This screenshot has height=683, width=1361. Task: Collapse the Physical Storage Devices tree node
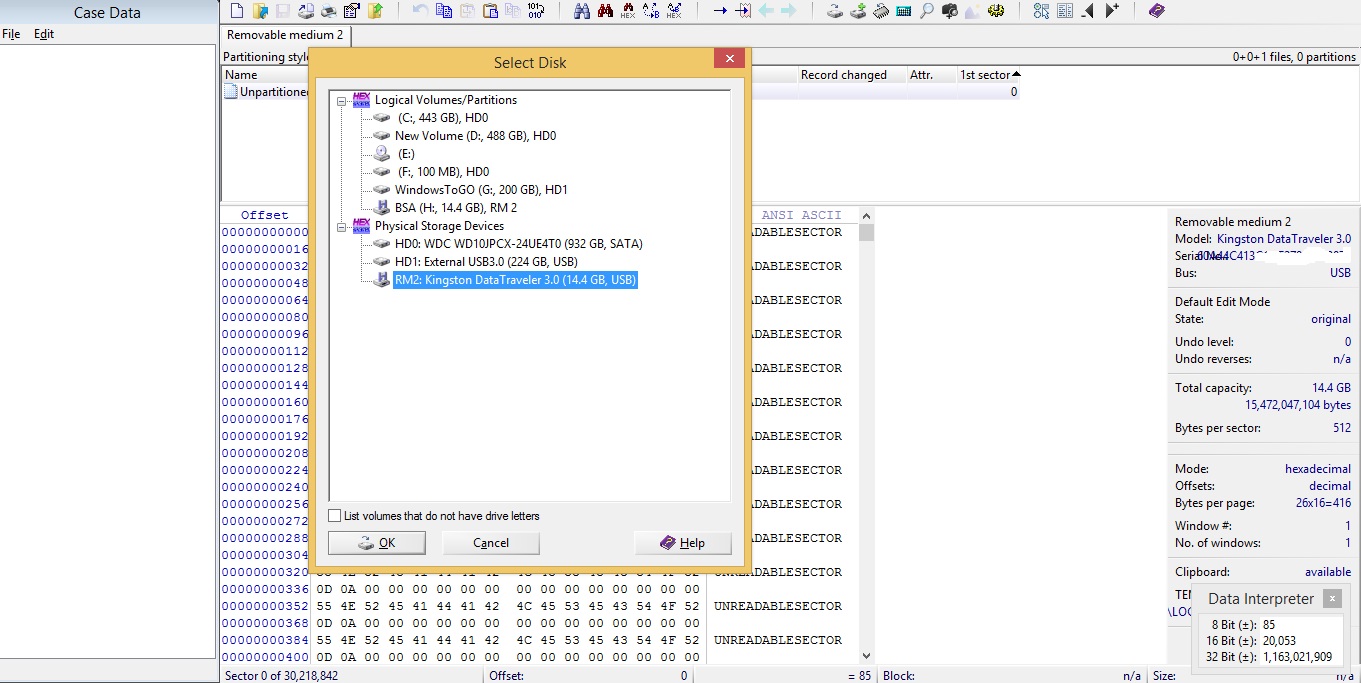pos(341,226)
